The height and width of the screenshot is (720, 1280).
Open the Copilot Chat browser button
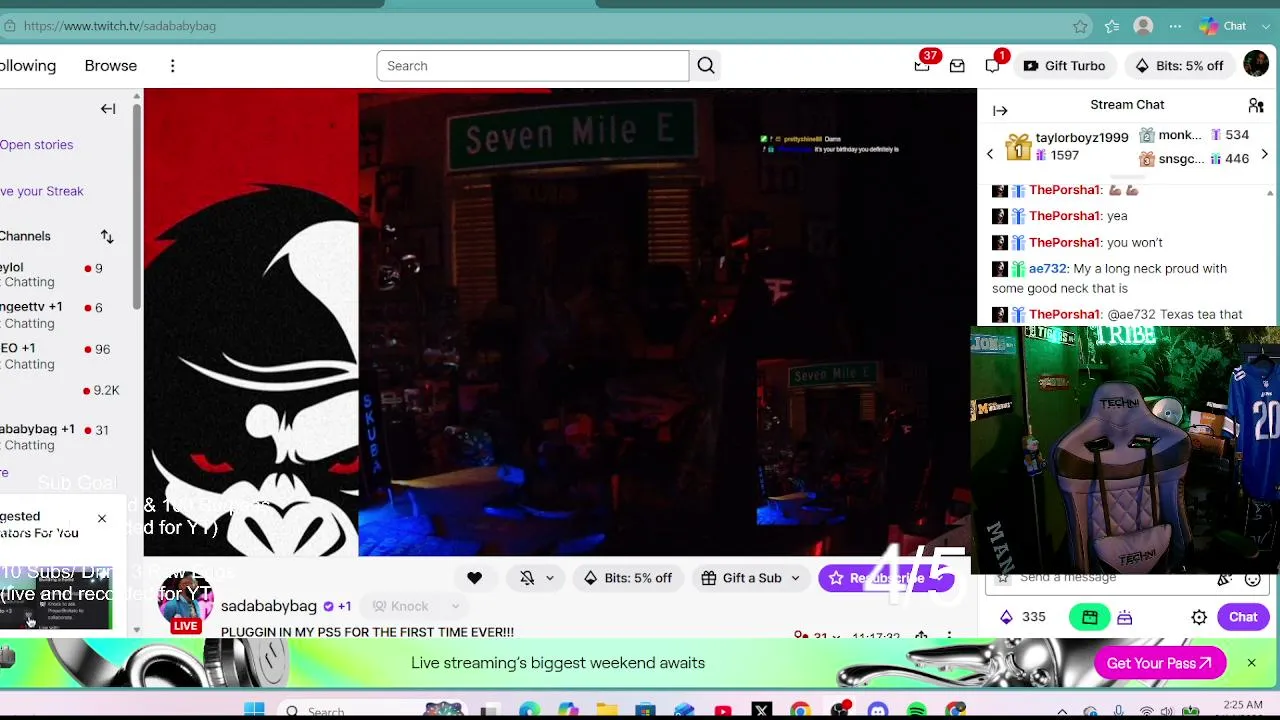pyautogui.click(x=1224, y=26)
